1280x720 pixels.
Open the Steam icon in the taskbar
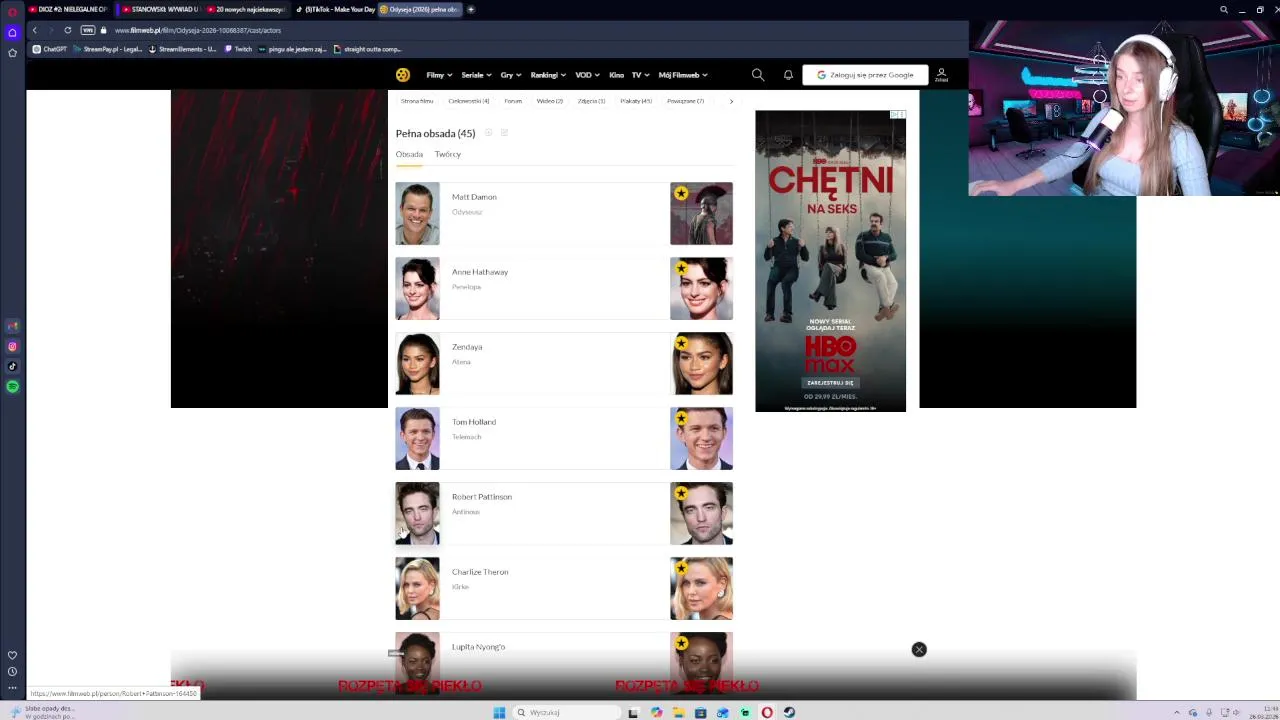point(789,712)
